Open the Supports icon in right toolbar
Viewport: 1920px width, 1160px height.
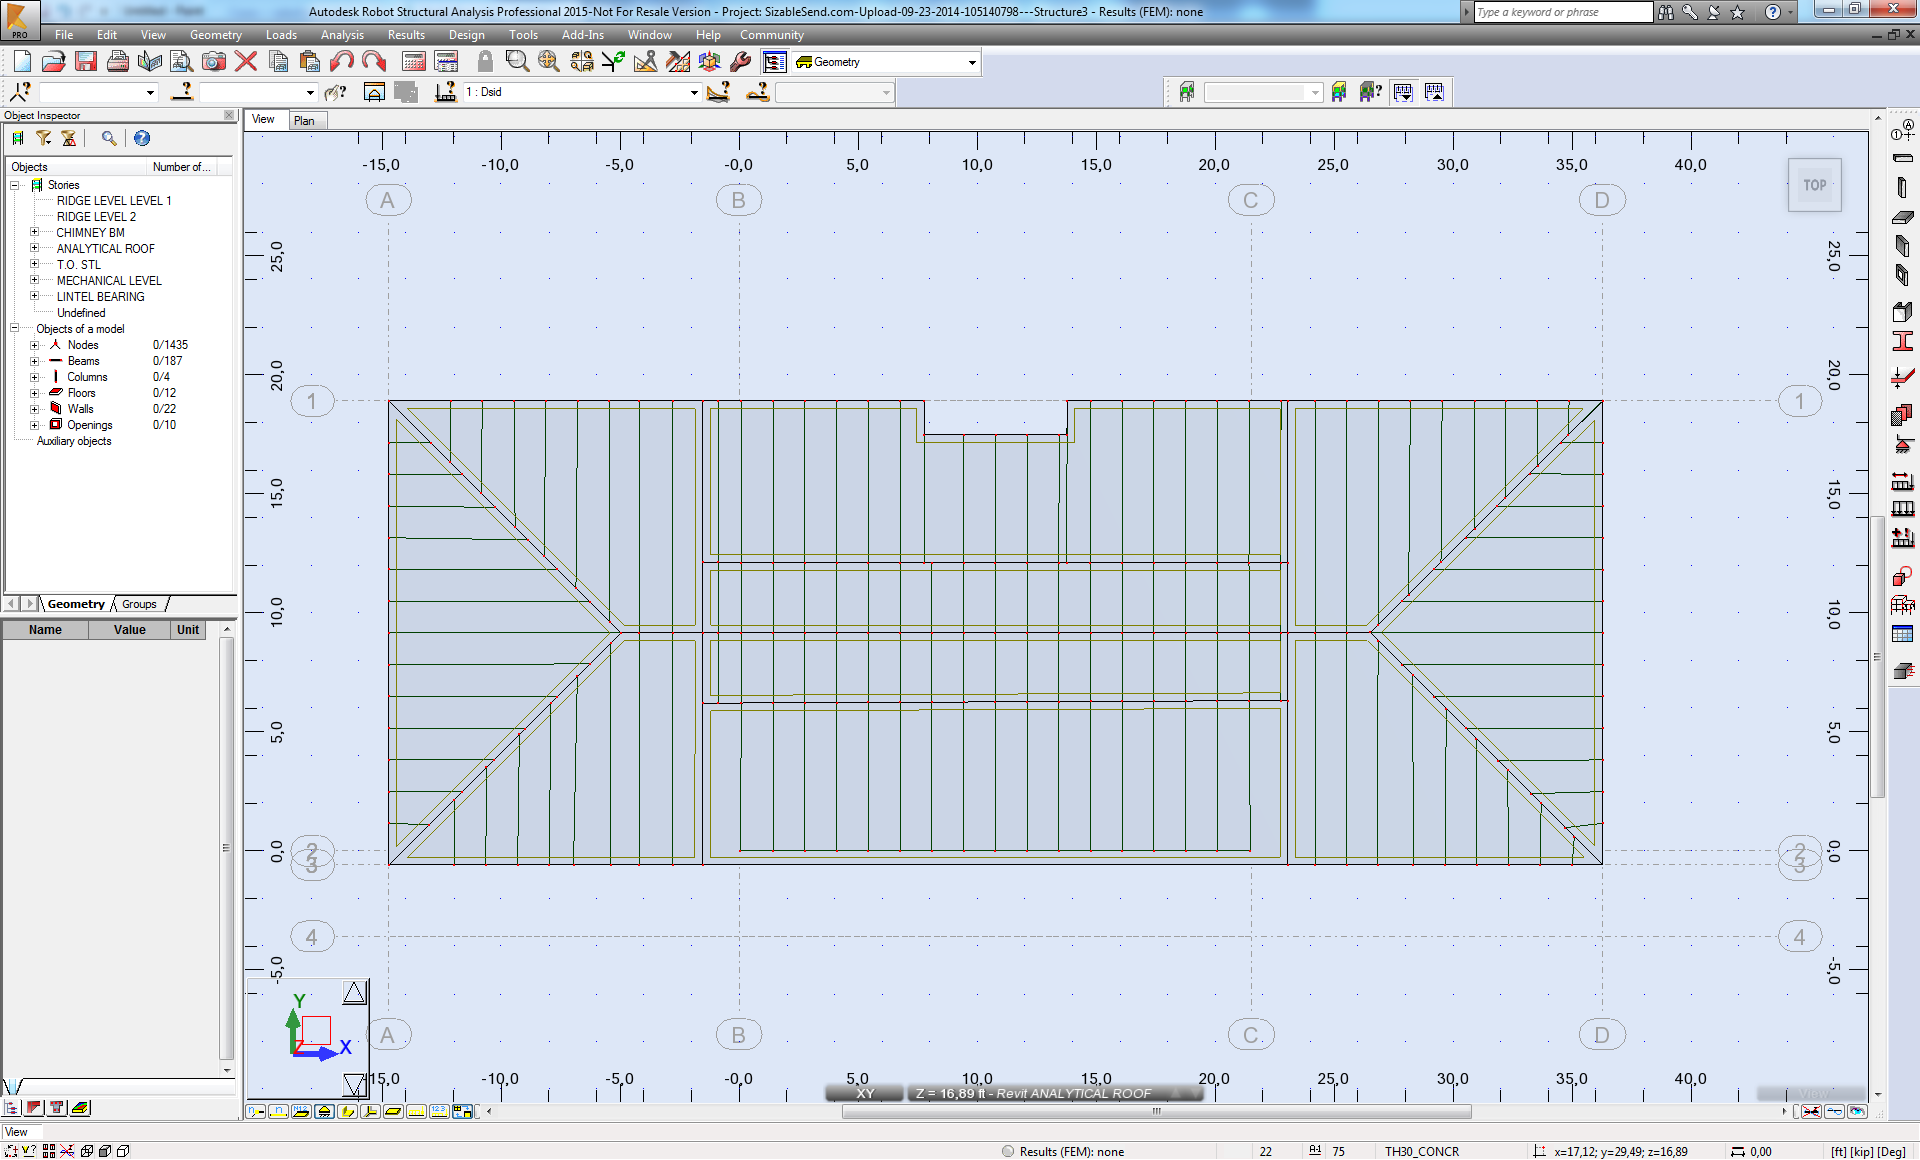click(x=1903, y=445)
